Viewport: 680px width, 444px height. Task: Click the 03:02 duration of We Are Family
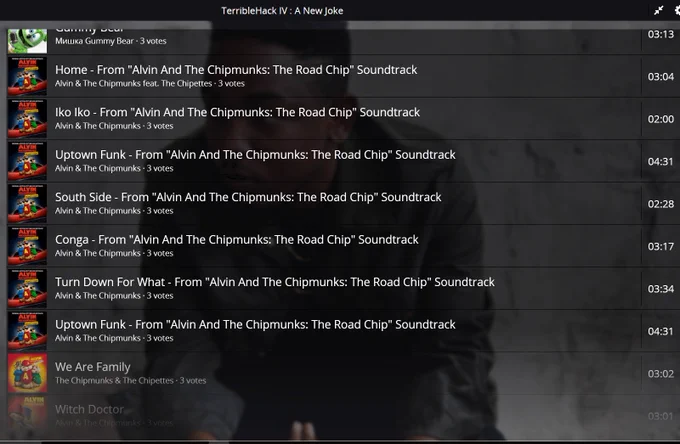[x=660, y=374]
